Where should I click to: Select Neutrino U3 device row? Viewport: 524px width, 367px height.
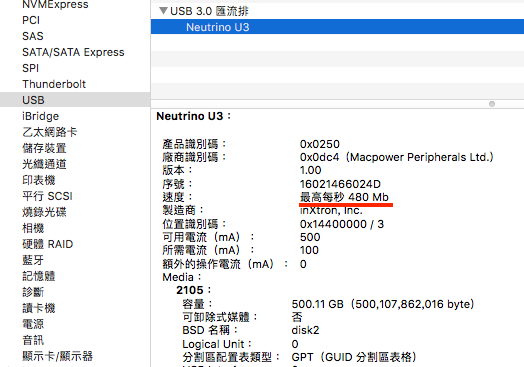tap(337, 27)
